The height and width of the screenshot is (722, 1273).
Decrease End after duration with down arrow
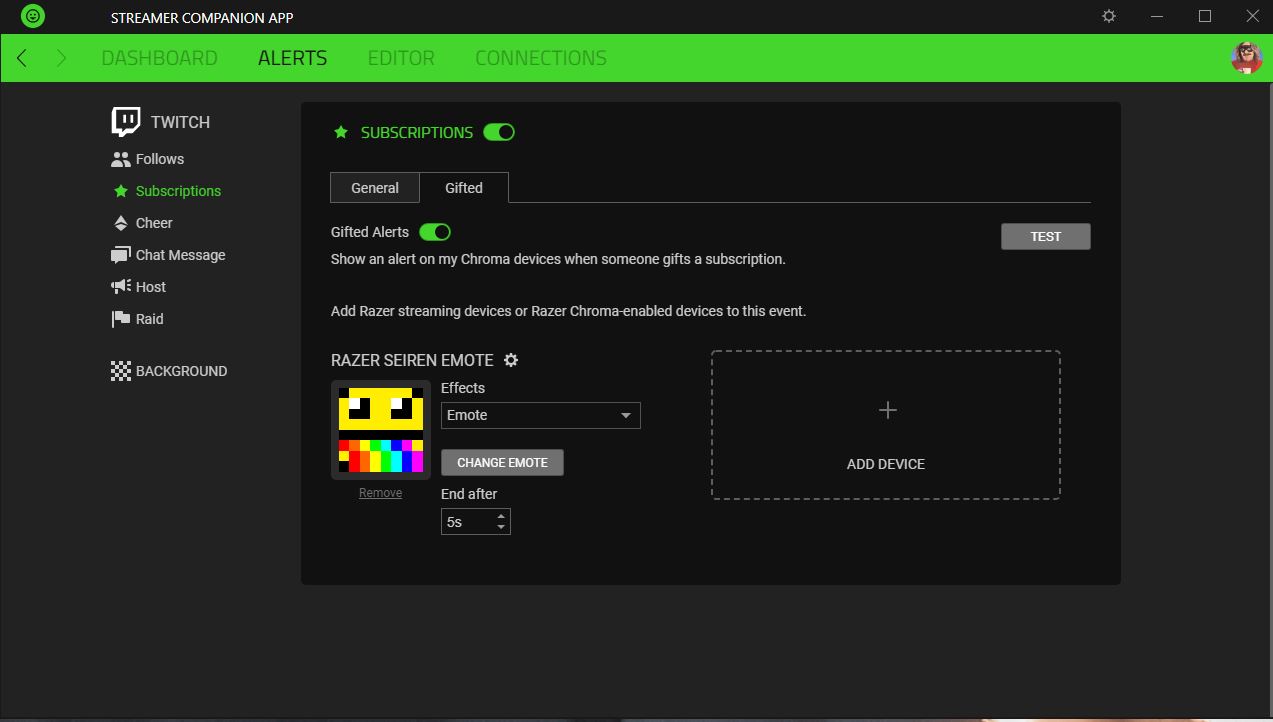pyautogui.click(x=501, y=527)
